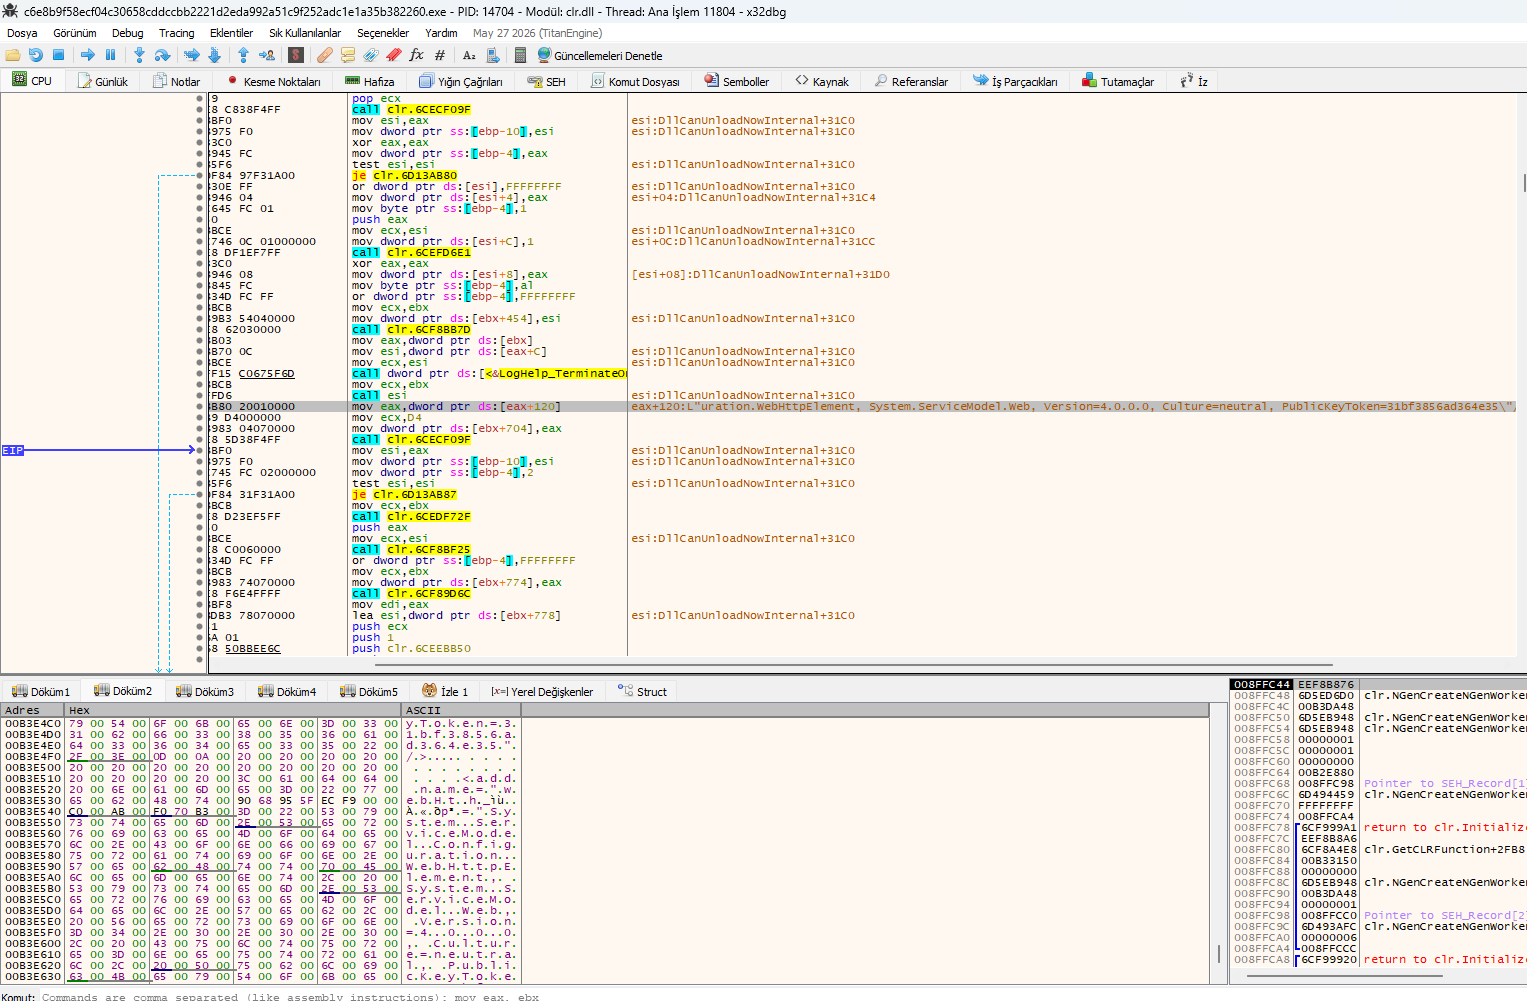The width and height of the screenshot is (1527, 1001).
Task: Click the Trace Into icon
Action: (x=191, y=55)
